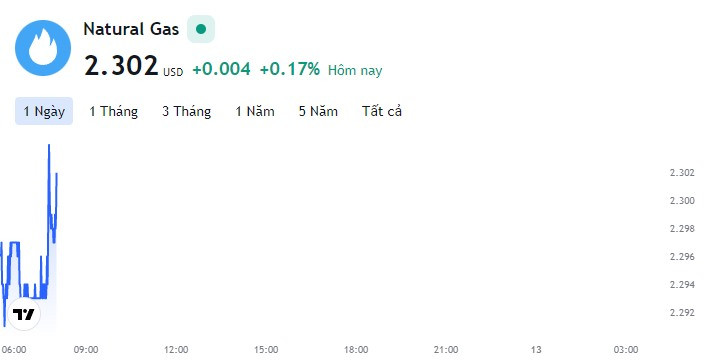Select the 1 Ngày timeframe tab
Image resolution: width=704 pixels, height=362 pixels.
click(44, 111)
